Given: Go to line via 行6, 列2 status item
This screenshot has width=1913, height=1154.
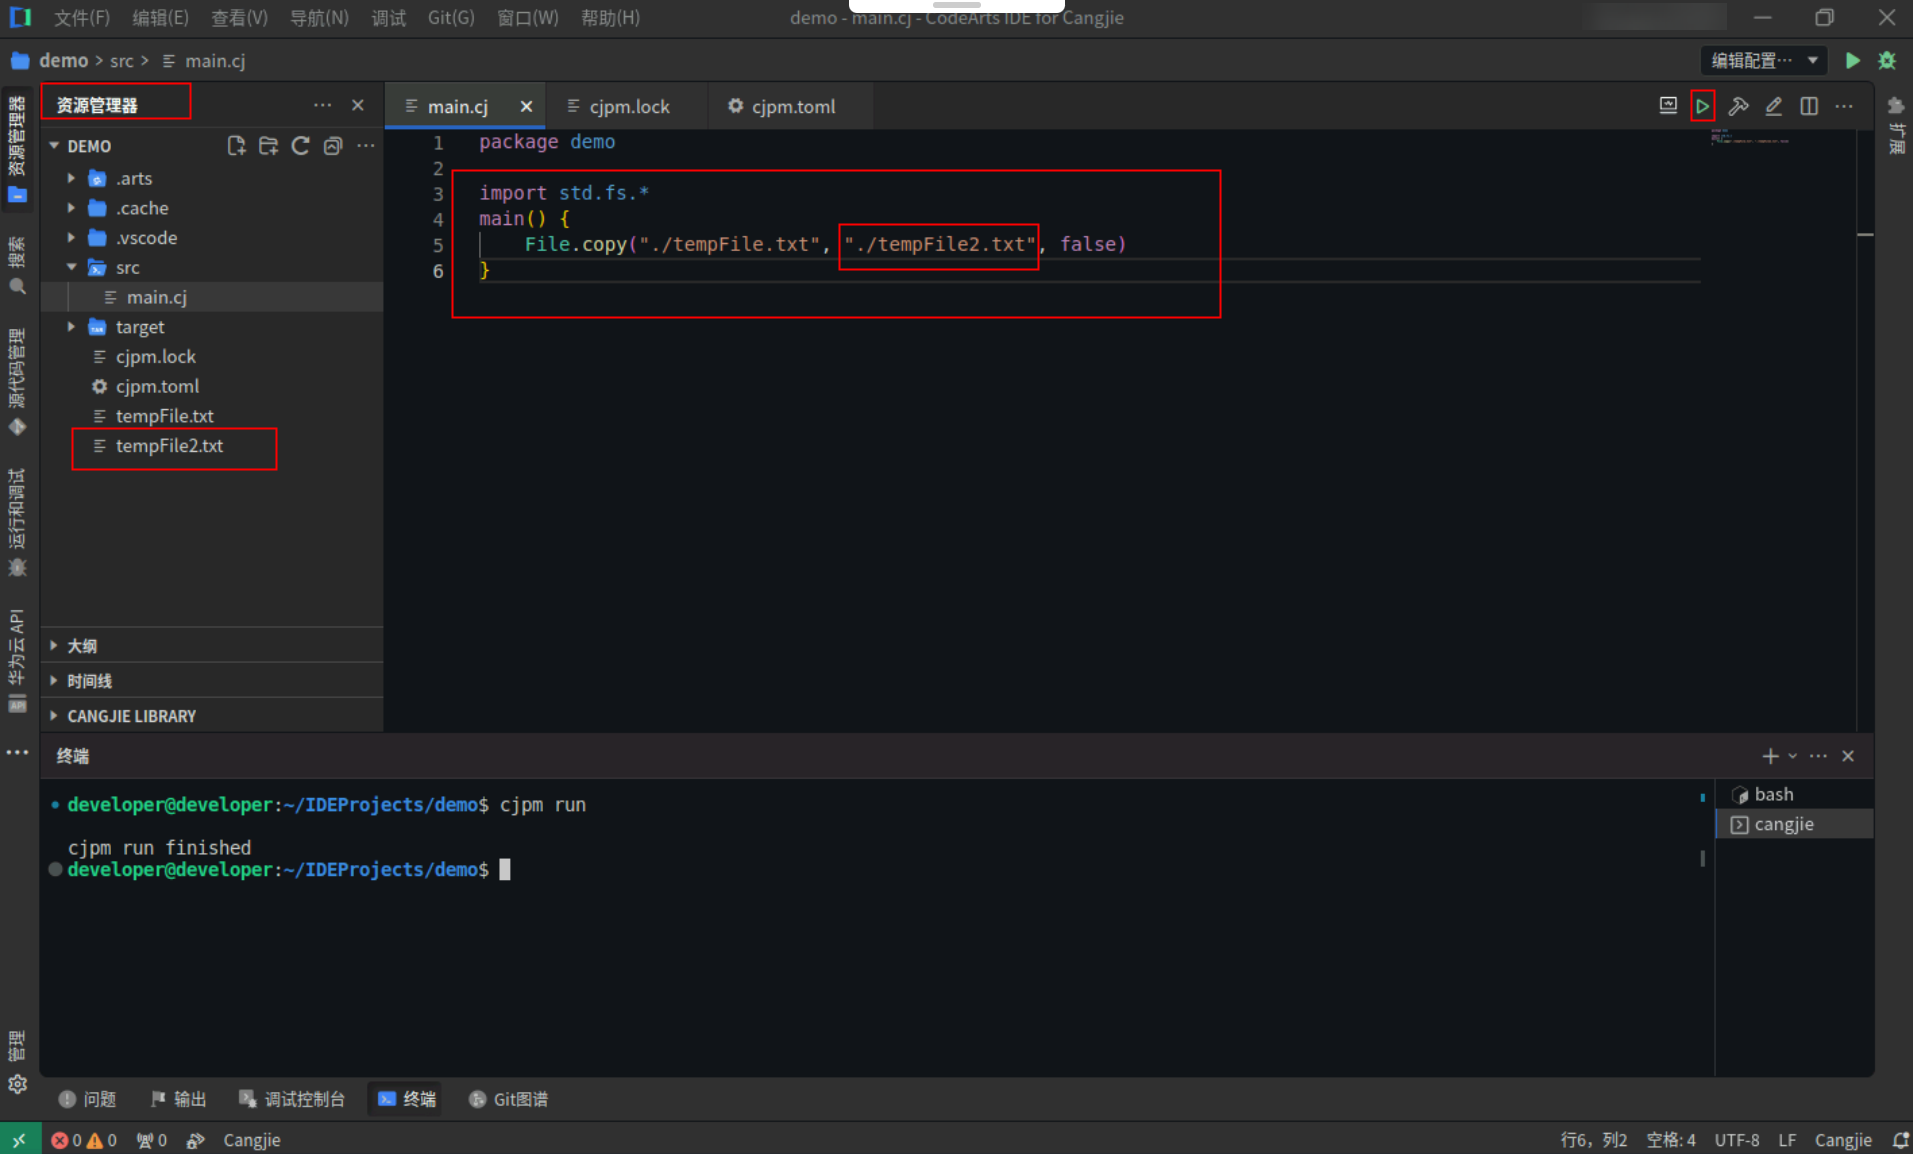Looking at the screenshot, I should [1594, 1140].
